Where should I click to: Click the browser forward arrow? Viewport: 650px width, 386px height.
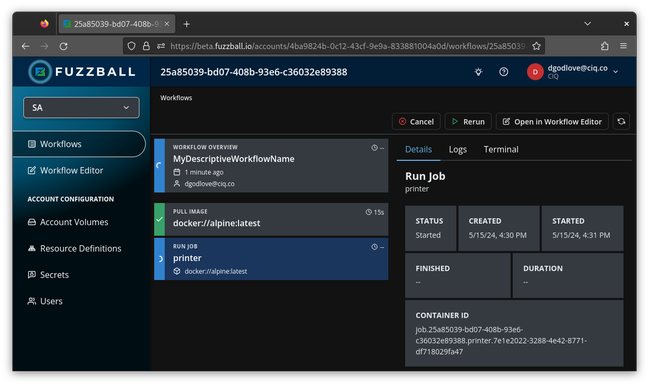44,46
